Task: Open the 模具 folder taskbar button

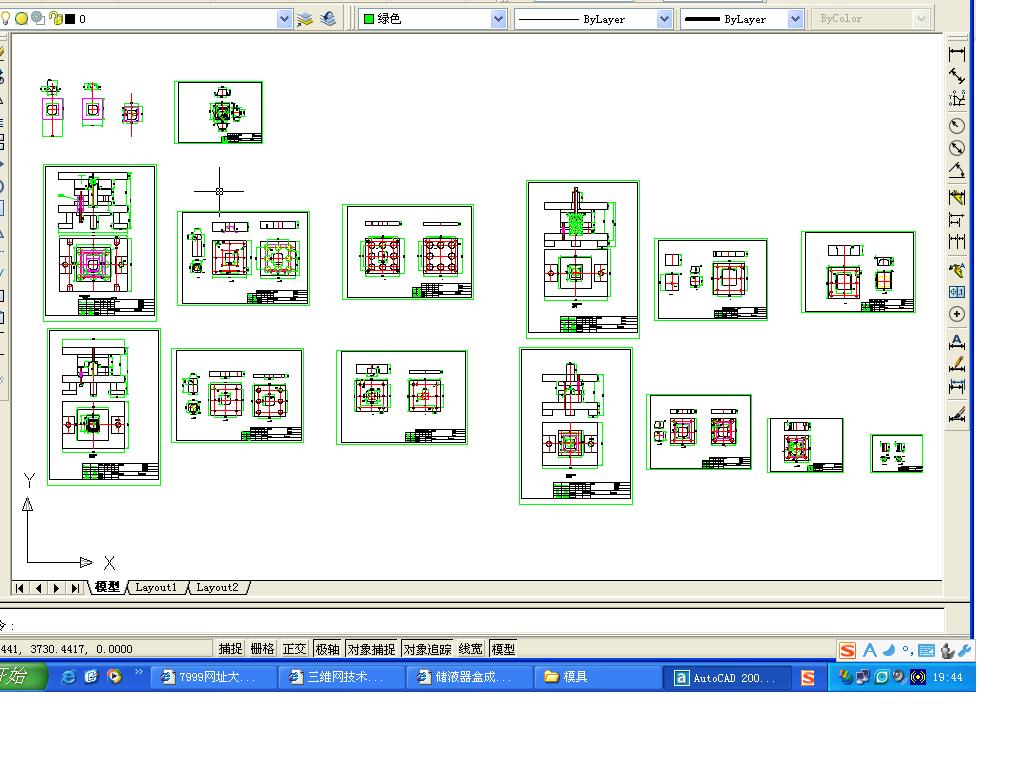Action: [596, 677]
